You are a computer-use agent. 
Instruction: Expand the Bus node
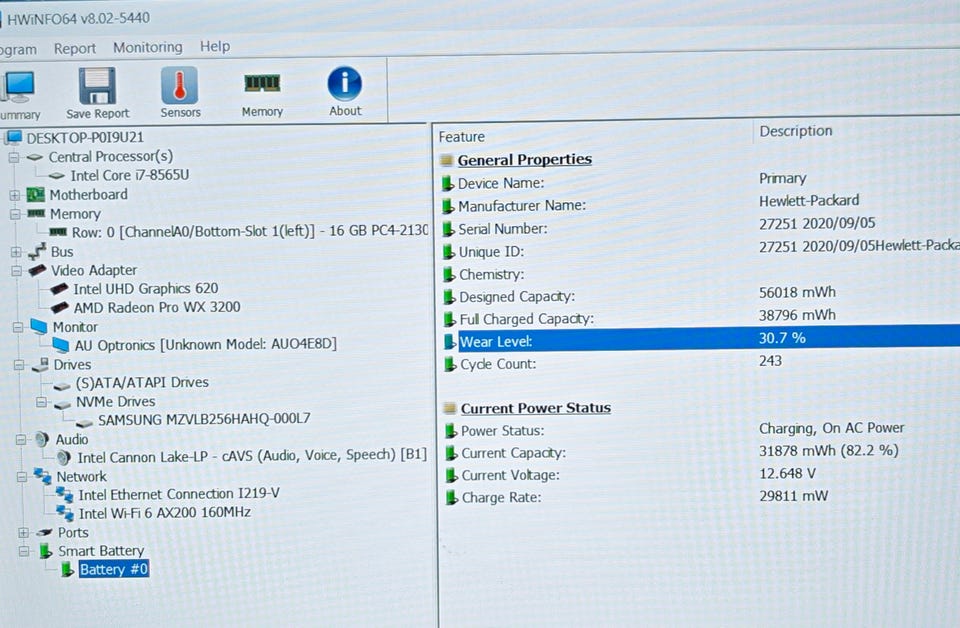point(16,252)
